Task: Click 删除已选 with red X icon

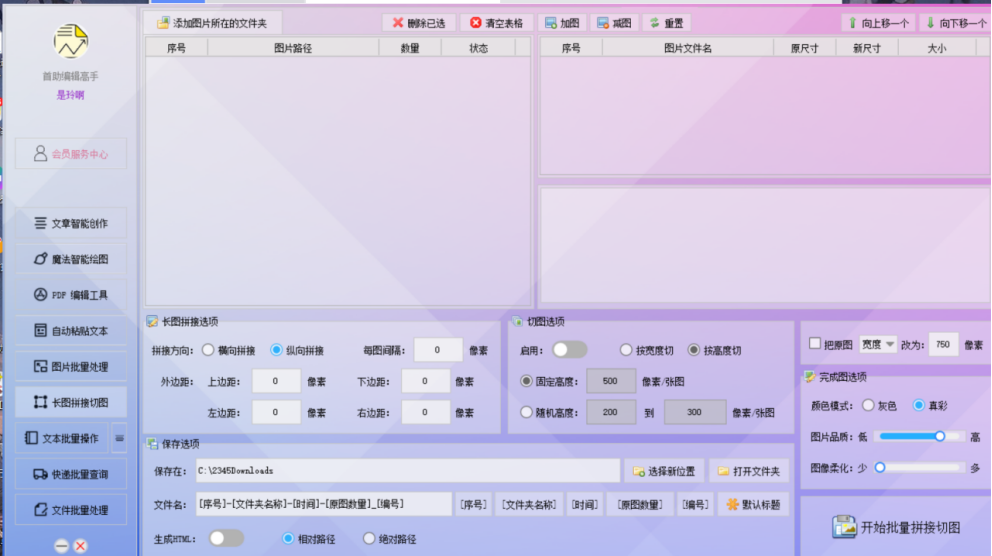Action: (x=419, y=23)
